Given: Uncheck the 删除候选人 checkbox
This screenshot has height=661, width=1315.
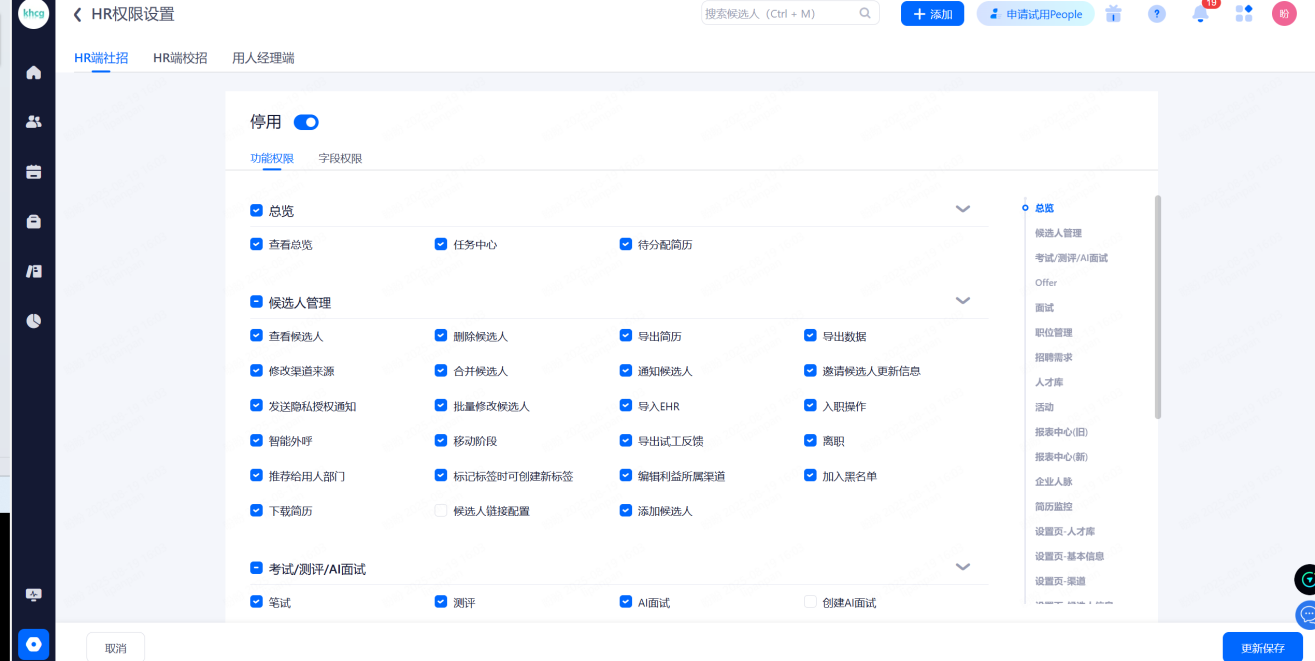Looking at the screenshot, I should click(x=441, y=336).
